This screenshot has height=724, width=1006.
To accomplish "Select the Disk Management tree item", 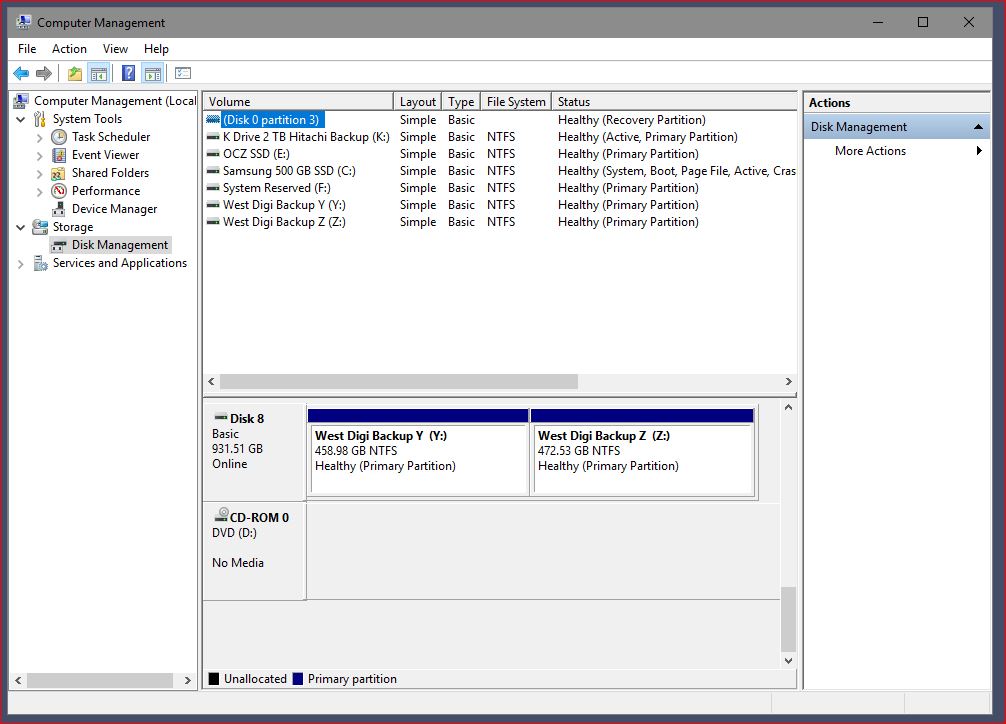I will point(119,245).
